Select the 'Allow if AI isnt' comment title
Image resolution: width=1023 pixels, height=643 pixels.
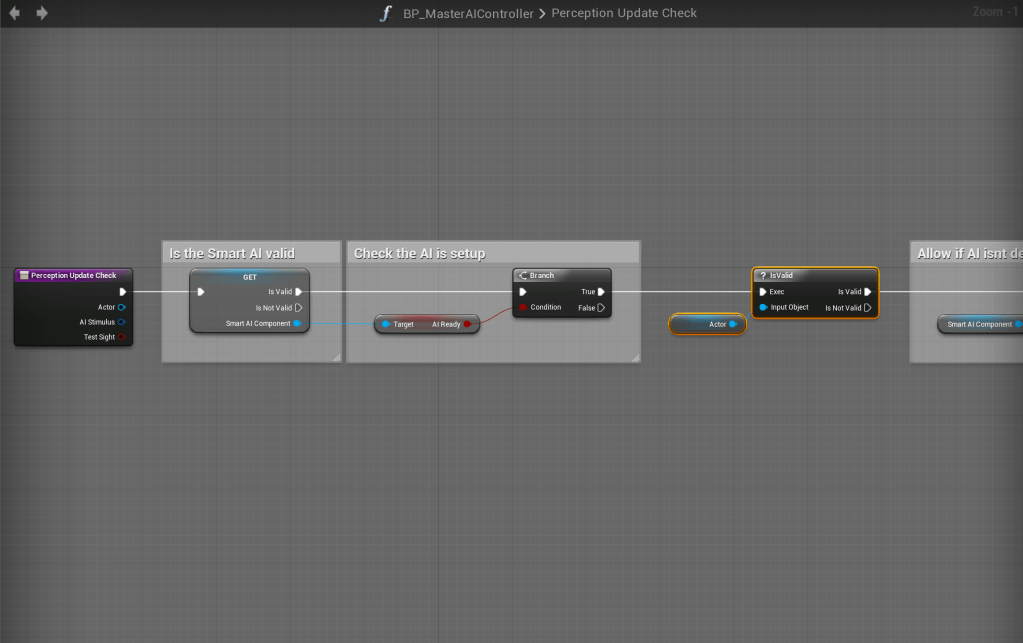tap(969, 253)
